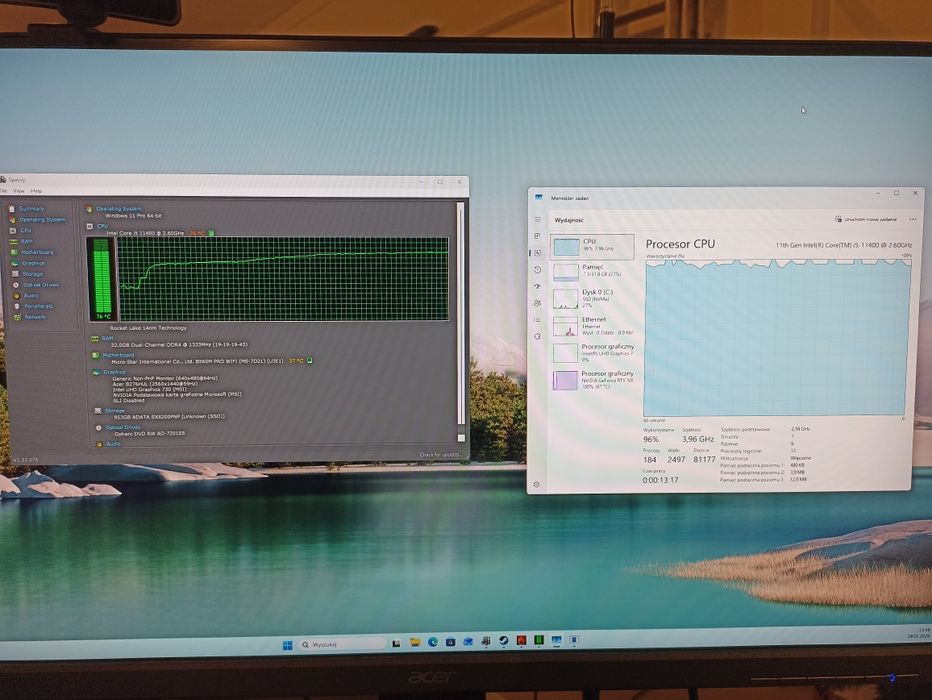Open Windows Start menu
Image resolution: width=932 pixels, height=700 pixels.
click(x=288, y=645)
